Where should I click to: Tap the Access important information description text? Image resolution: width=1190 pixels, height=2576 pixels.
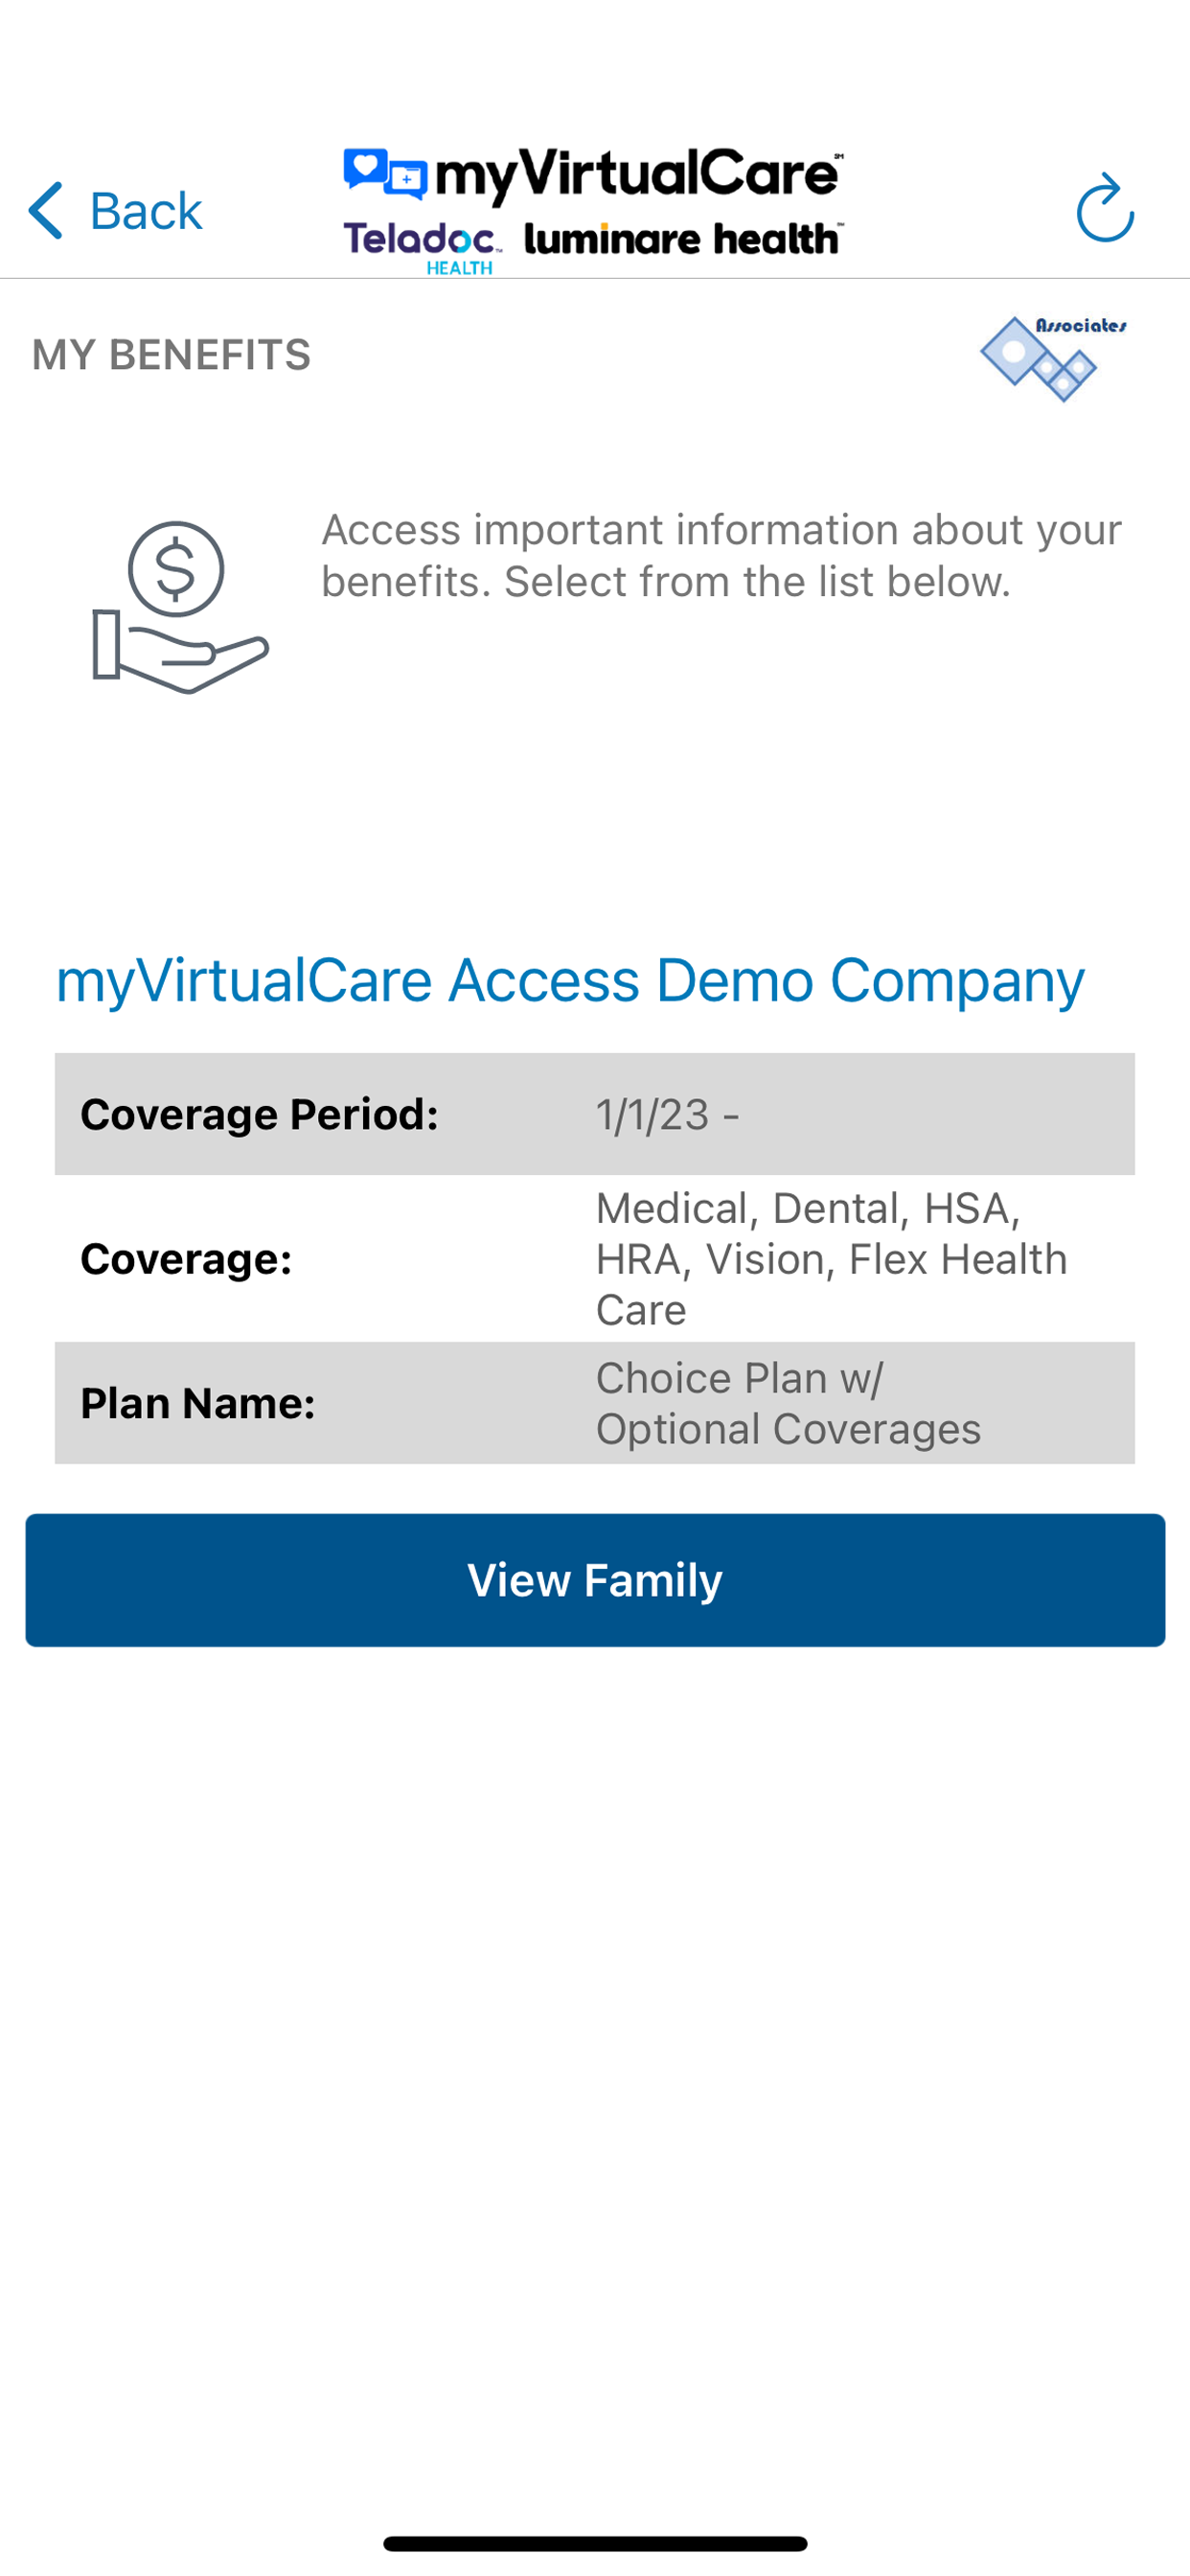(721, 555)
